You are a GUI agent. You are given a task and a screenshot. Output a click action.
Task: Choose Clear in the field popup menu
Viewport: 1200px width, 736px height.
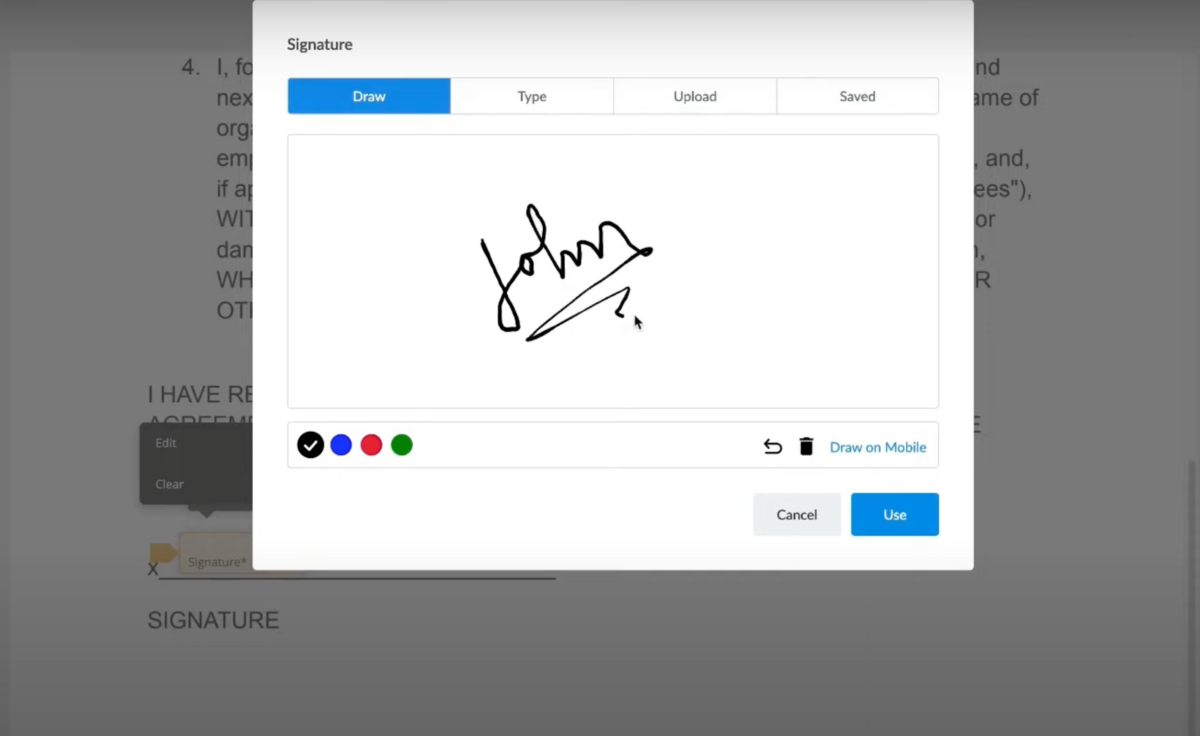point(169,484)
